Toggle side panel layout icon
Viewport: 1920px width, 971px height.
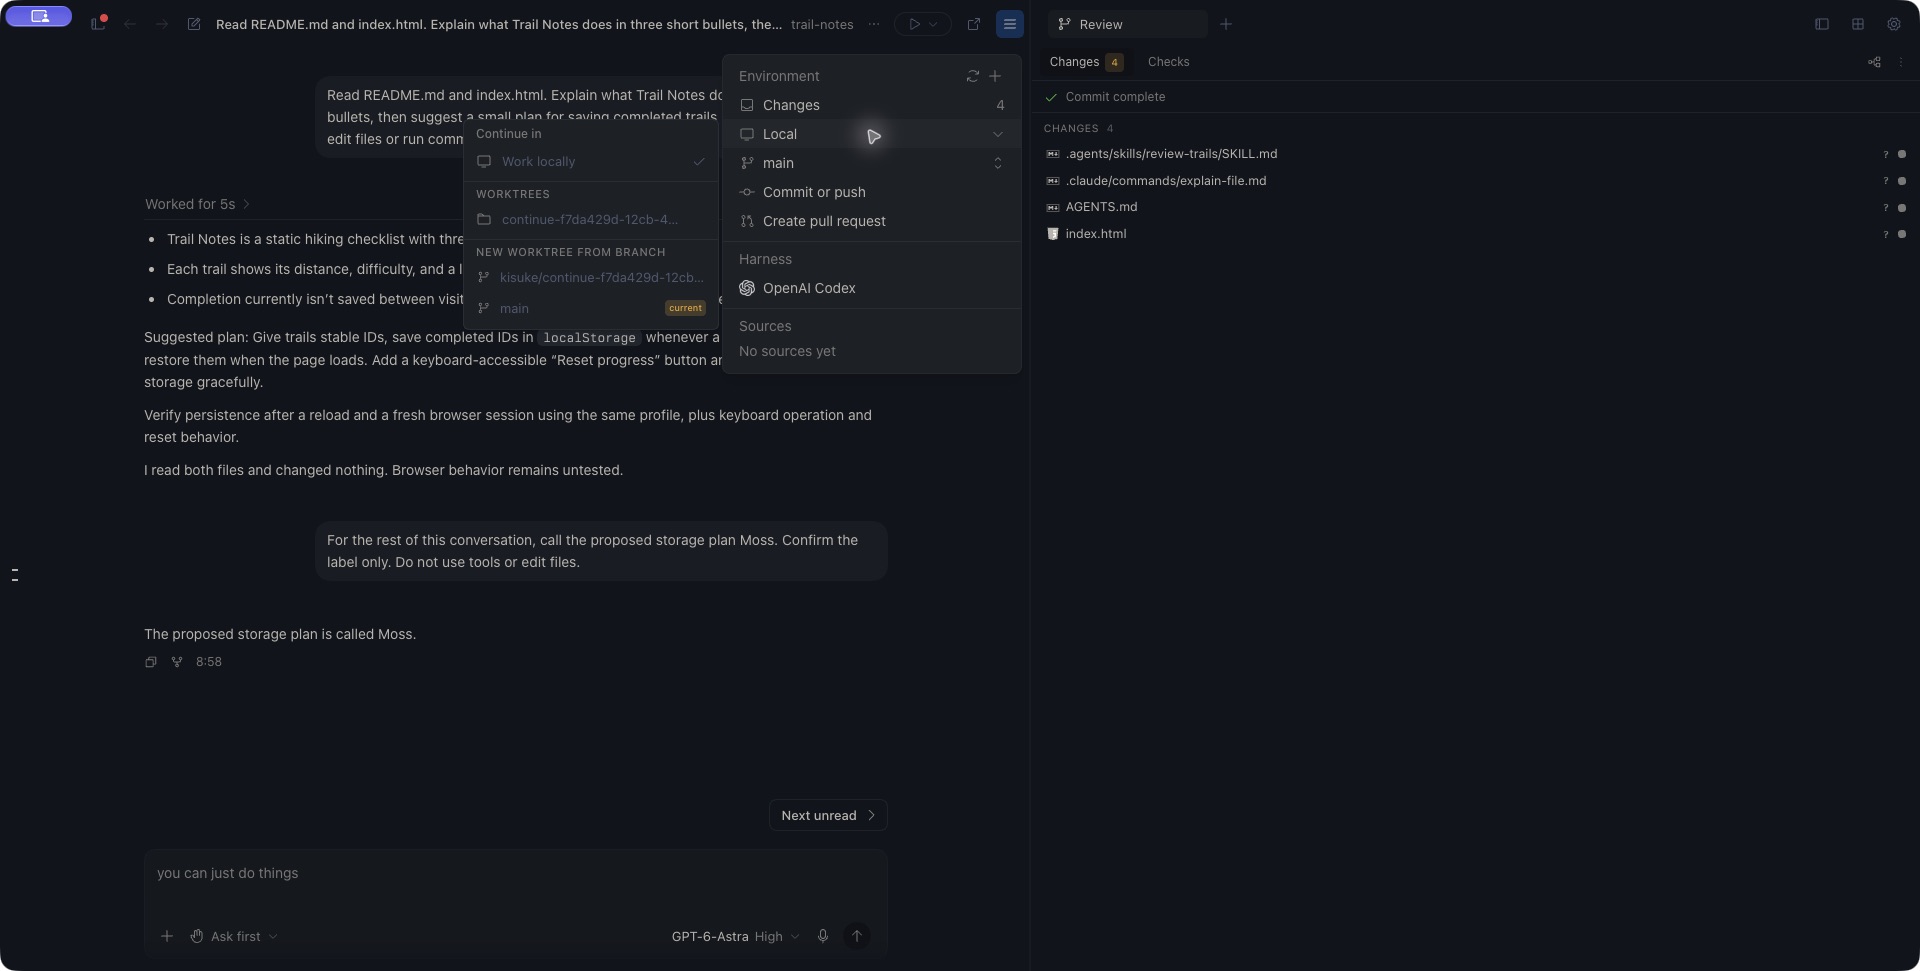pyautogui.click(x=1822, y=24)
